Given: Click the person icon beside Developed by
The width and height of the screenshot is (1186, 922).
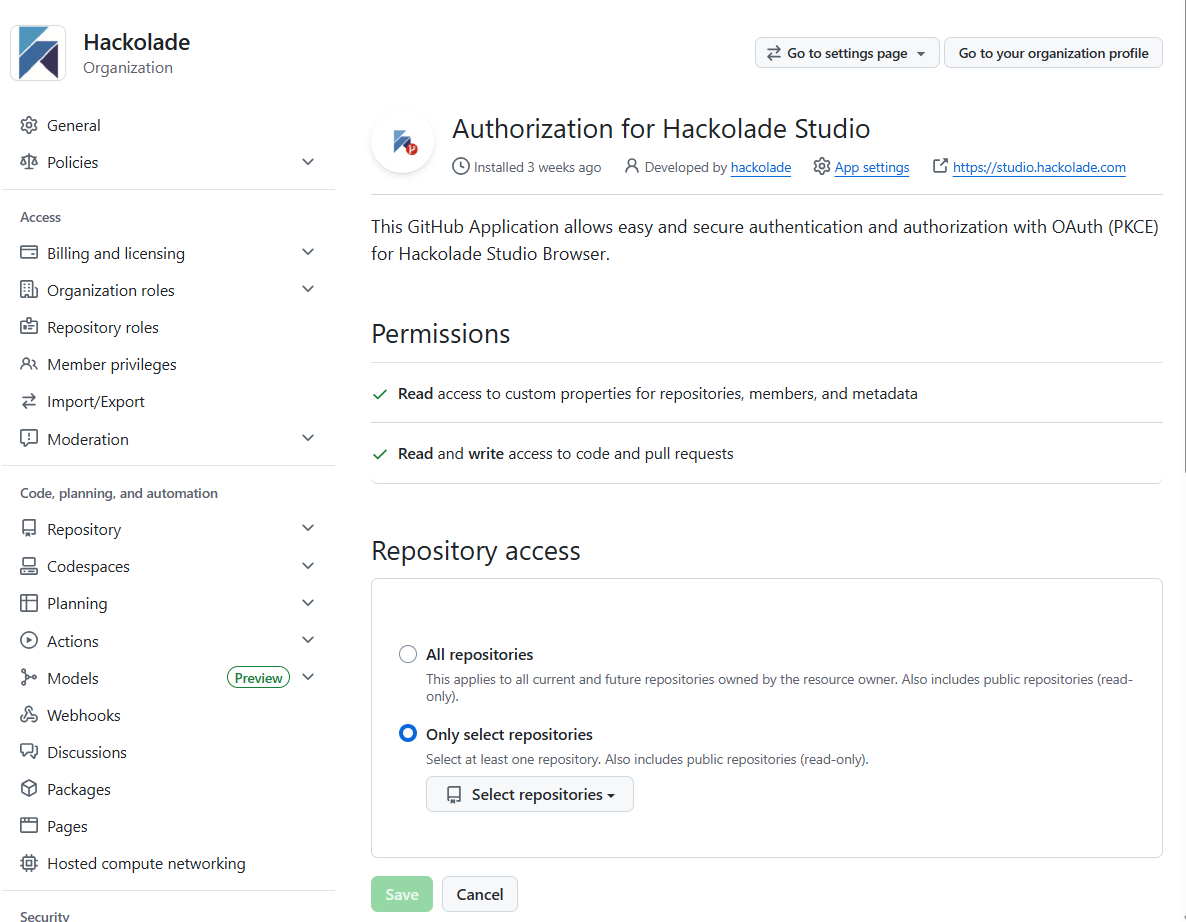Looking at the screenshot, I should [x=632, y=166].
